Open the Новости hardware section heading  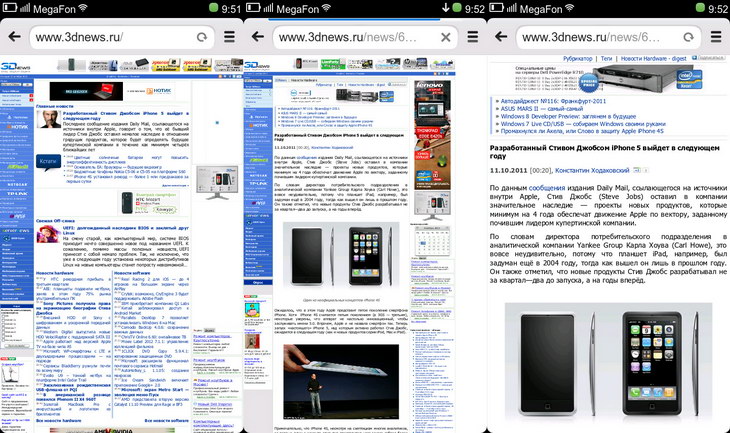point(54,273)
